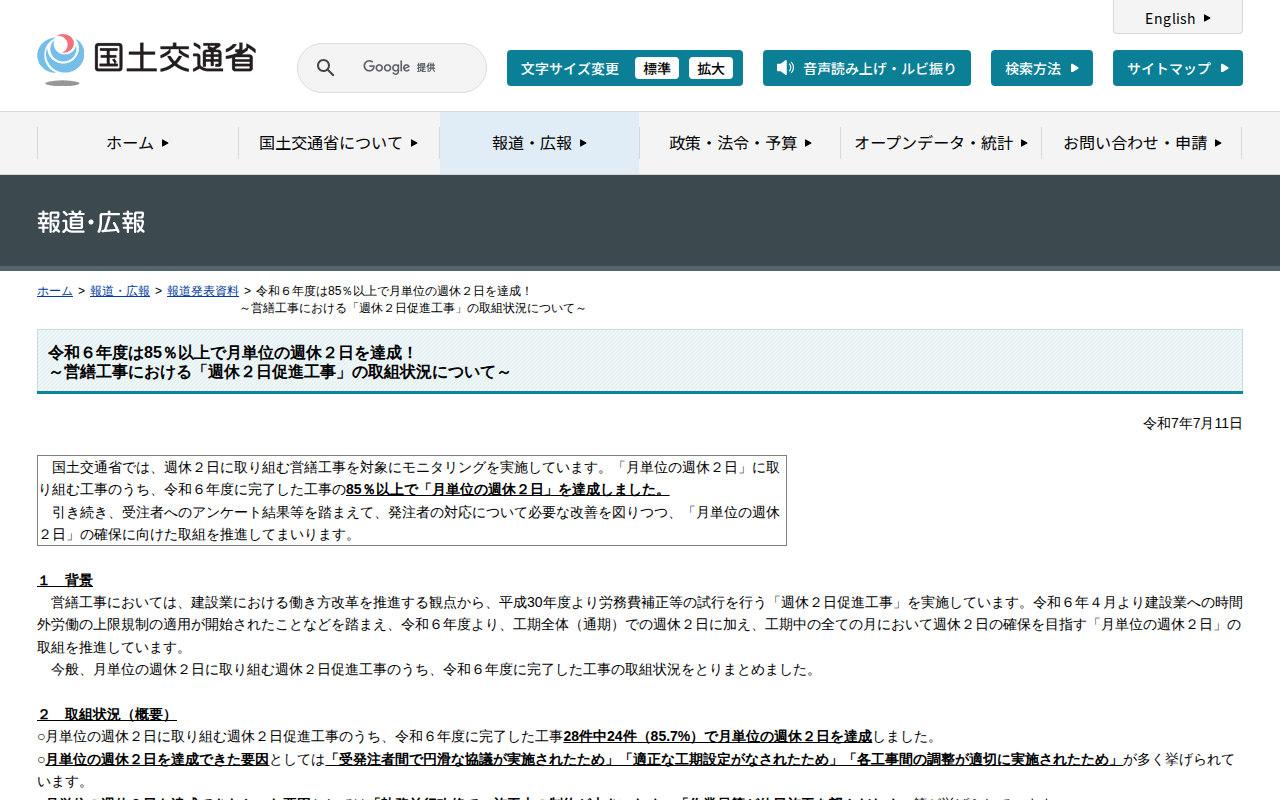Click the bold text 月単位の週休２日を達成できた要因
The height and width of the screenshot is (800, 1280).
pos(157,759)
